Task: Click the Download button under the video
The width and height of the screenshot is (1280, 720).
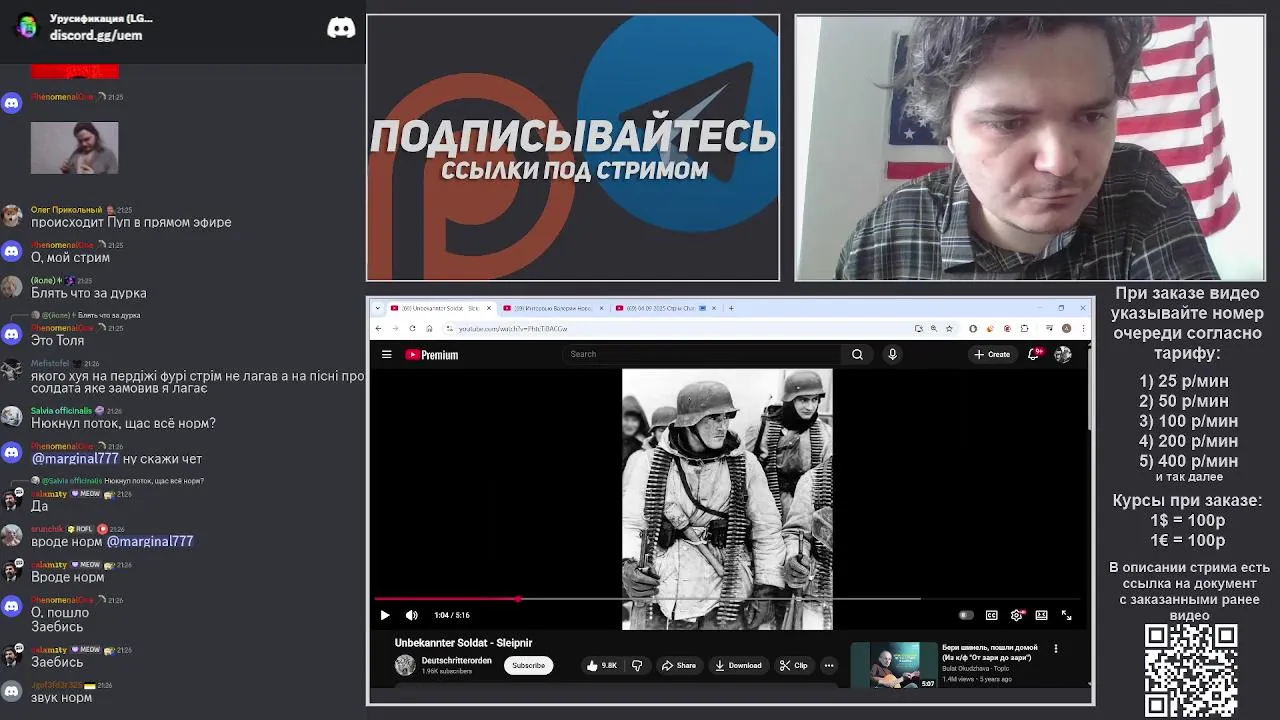Action: click(x=738, y=665)
